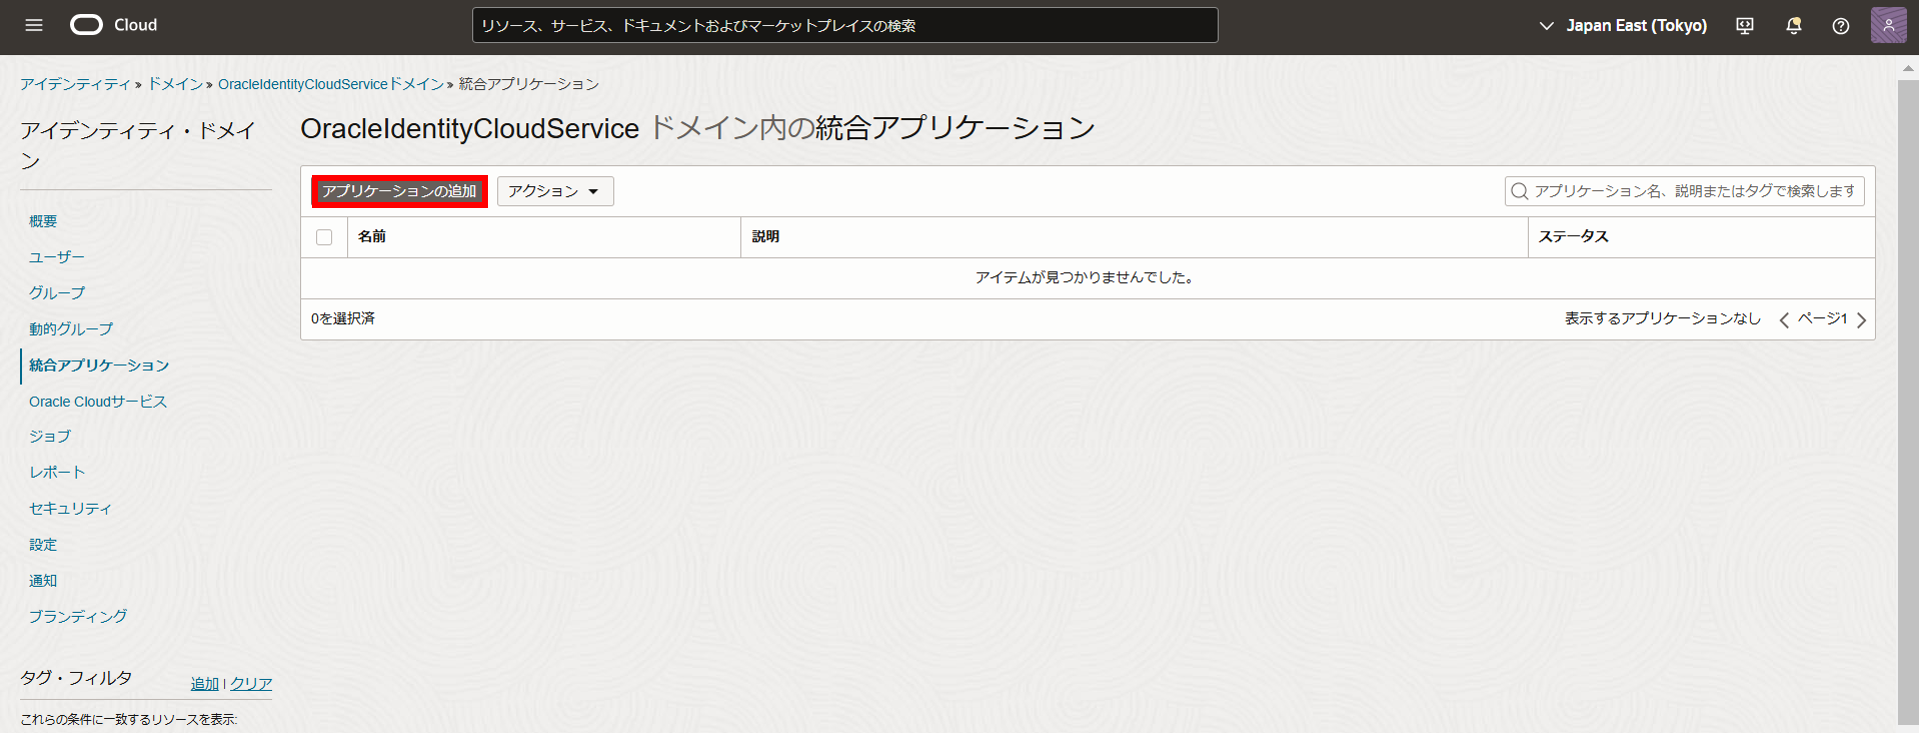Viewport: 1919px width, 734px height.
Task: Open 概要 in the side menu
Action: (43, 221)
